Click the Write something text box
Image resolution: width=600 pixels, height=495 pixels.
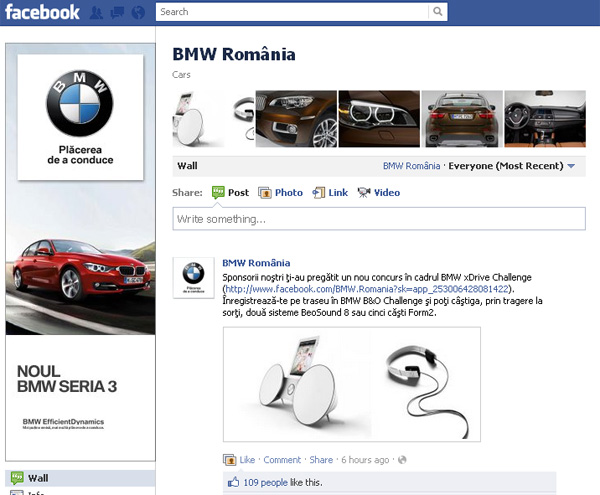click(x=378, y=219)
